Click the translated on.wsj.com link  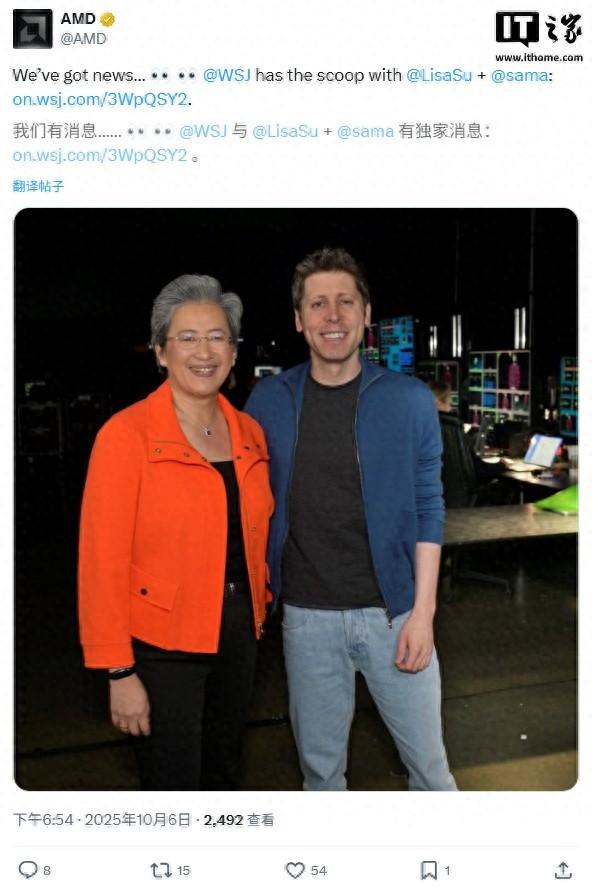click(x=100, y=156)
